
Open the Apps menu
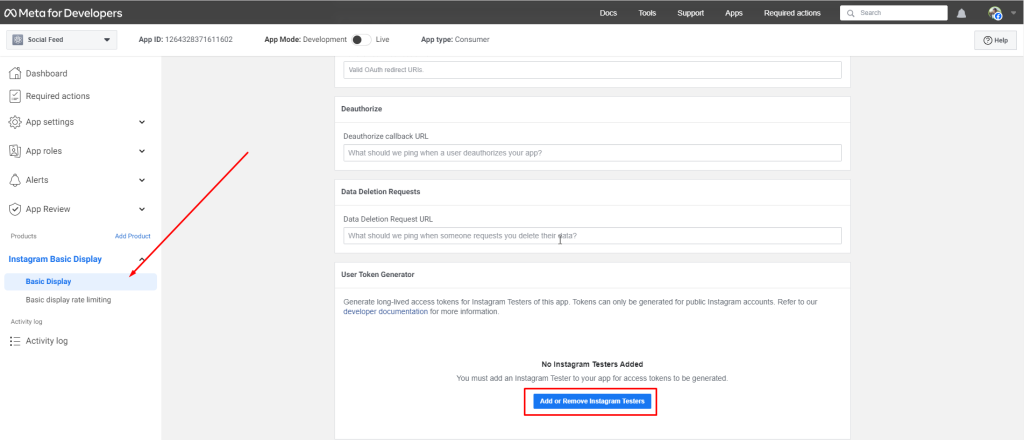733,13
